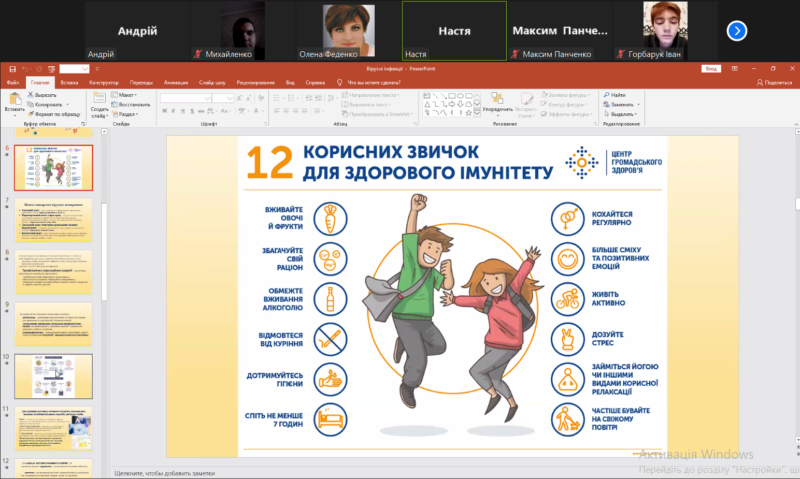Switch to the Конструктор (Design) tab
This screenshot has height=479, width=800.
click(104, 82)
